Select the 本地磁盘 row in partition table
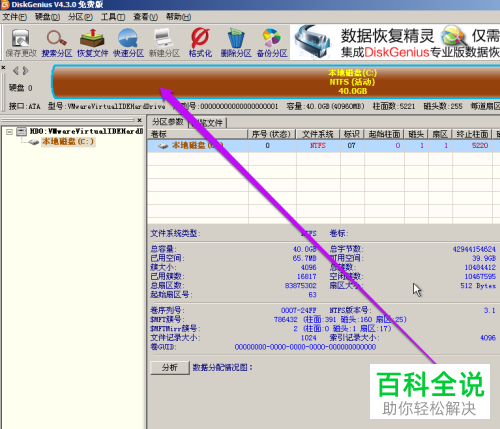 coord(323,146)
